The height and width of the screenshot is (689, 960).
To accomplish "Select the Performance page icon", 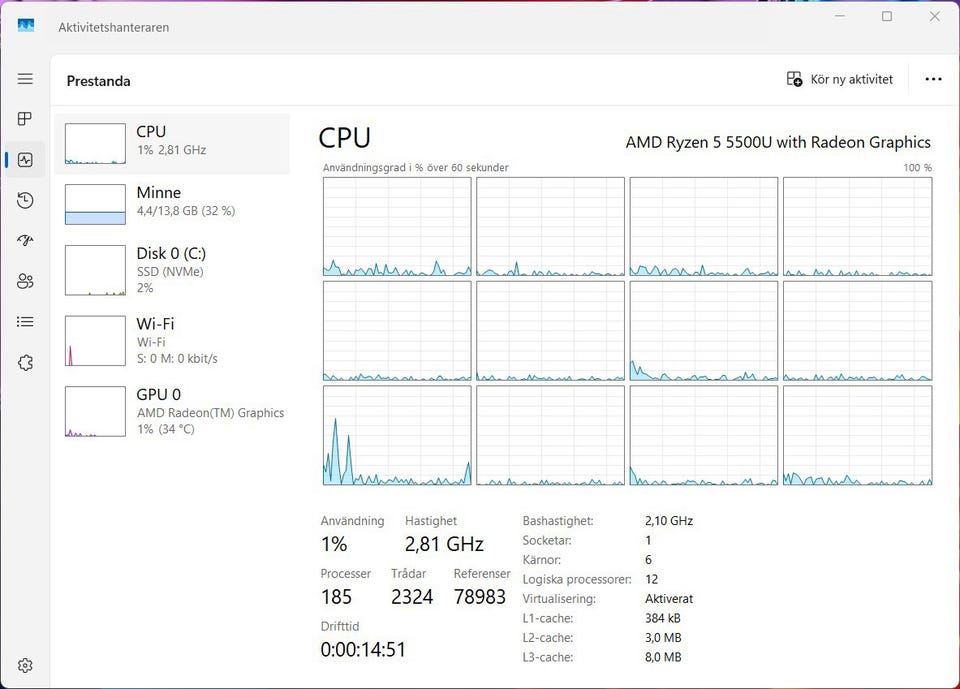I will 25,160.
